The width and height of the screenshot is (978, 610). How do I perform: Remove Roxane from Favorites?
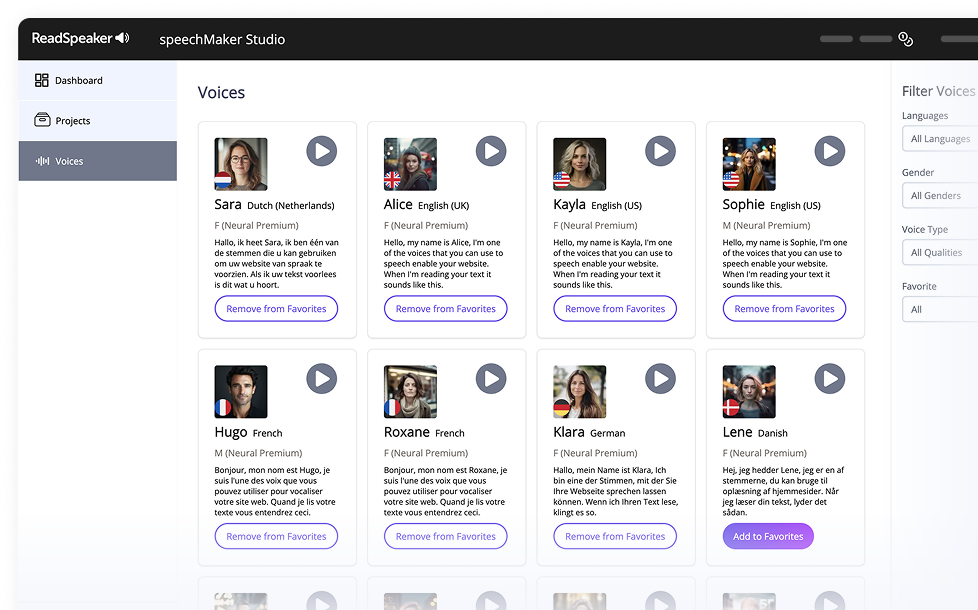(445, 537)
